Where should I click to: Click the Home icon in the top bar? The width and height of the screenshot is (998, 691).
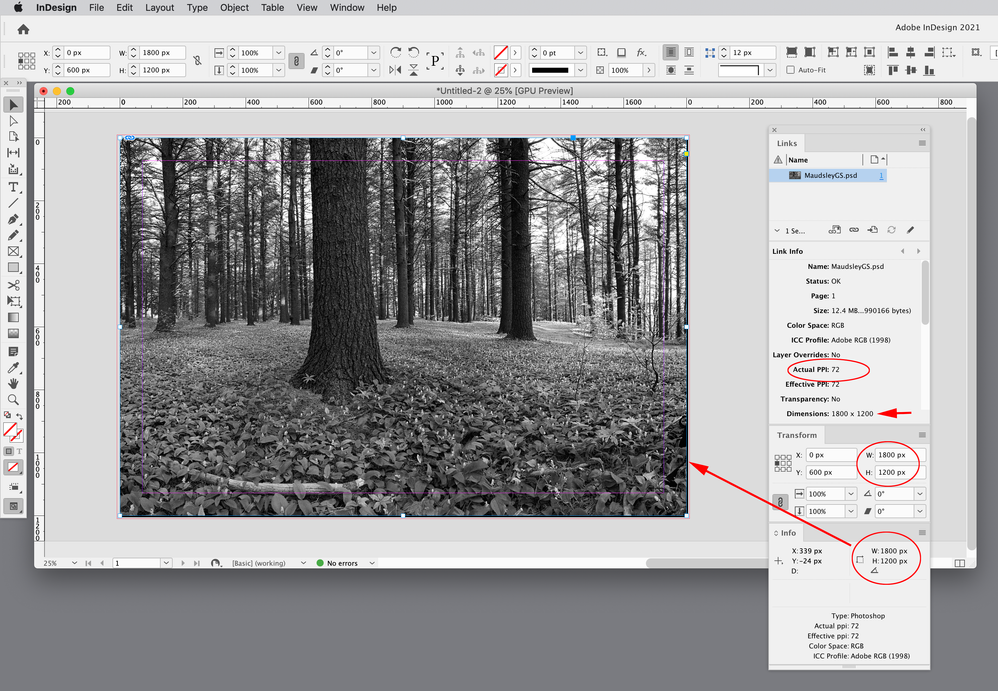coord(23,30)
